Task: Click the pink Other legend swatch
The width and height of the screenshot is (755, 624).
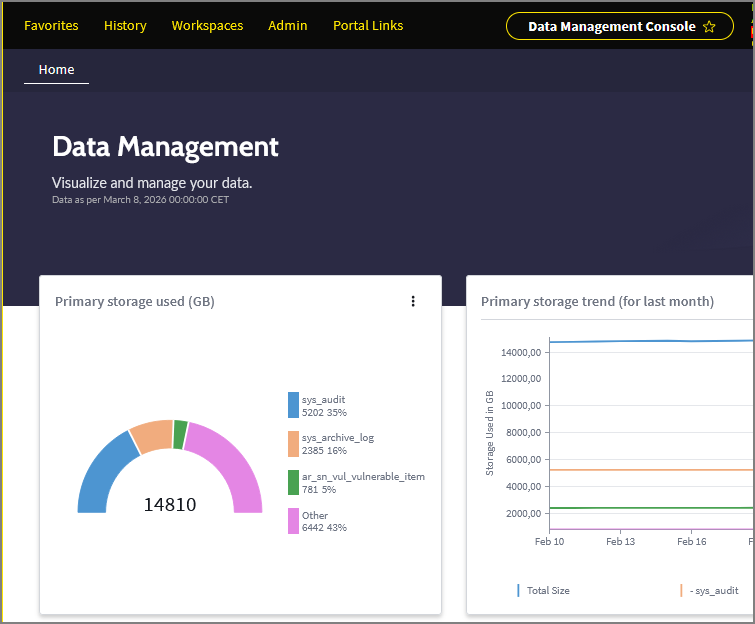Action: pos(293,521)
